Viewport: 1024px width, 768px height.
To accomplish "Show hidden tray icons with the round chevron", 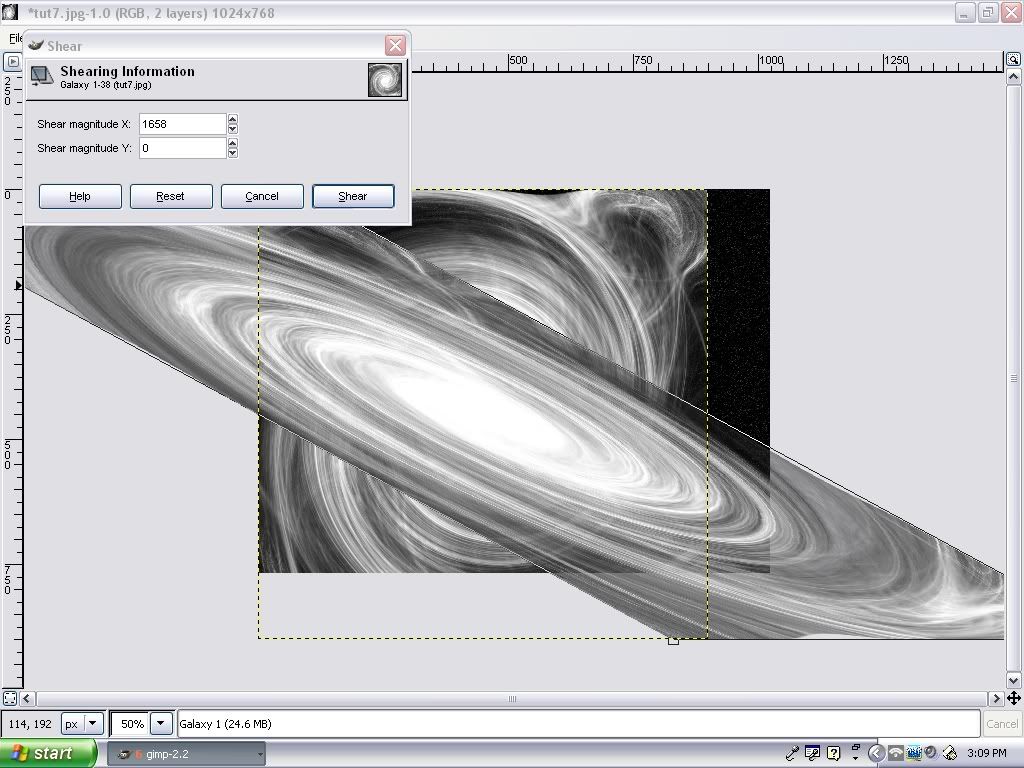I will tap(876, 753).
